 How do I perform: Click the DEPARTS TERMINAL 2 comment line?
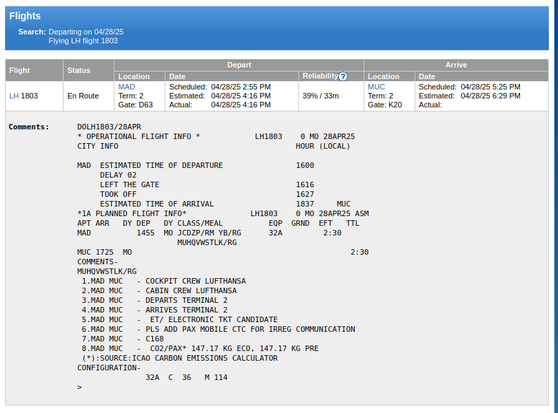[x=154, y=300]
